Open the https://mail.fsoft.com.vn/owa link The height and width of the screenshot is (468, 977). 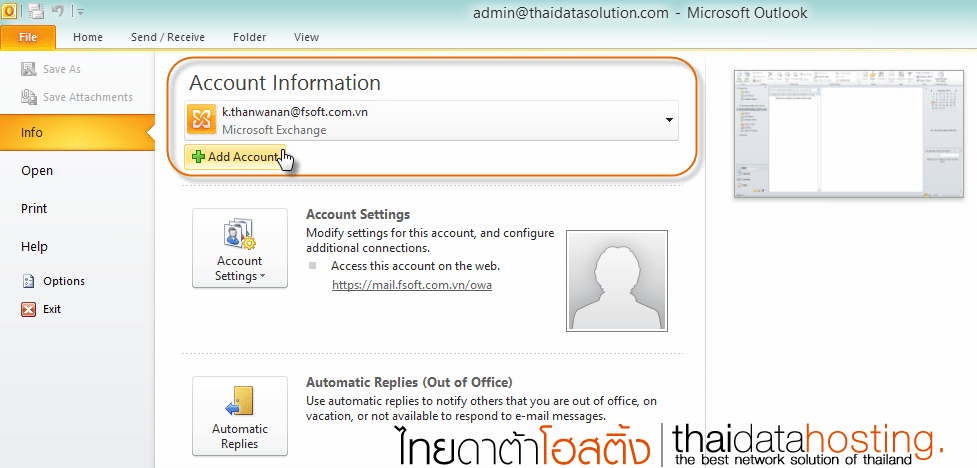tap(412, 285)
